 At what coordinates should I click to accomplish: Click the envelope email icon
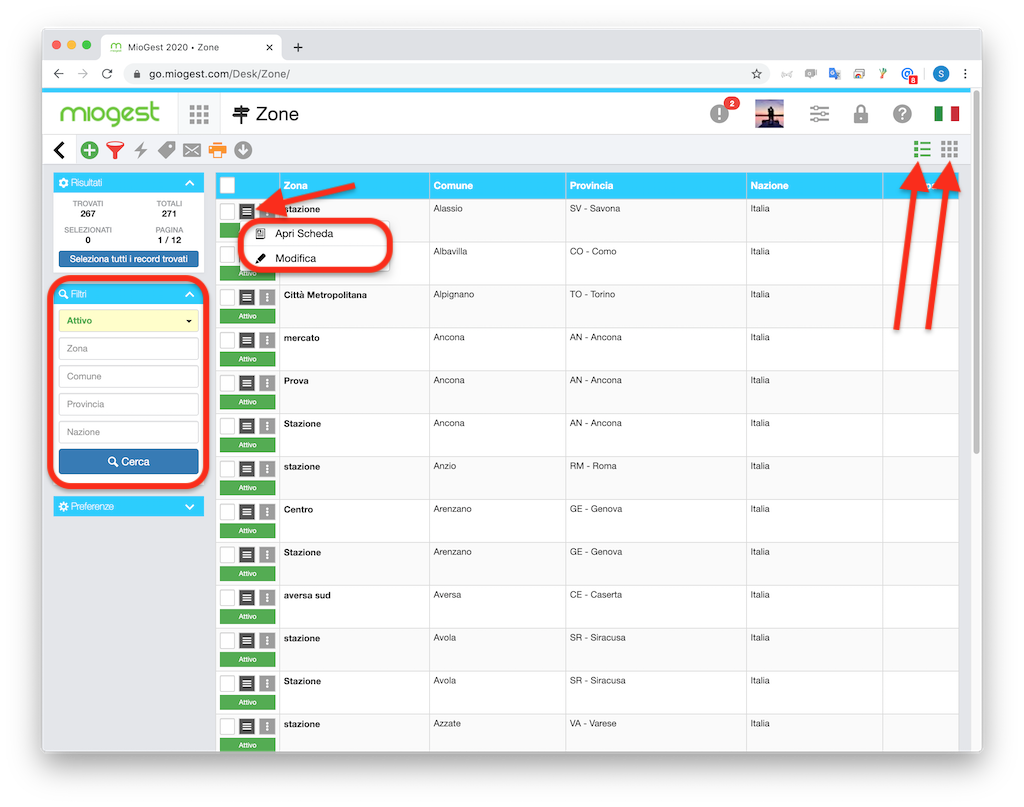tap(192, 151)
